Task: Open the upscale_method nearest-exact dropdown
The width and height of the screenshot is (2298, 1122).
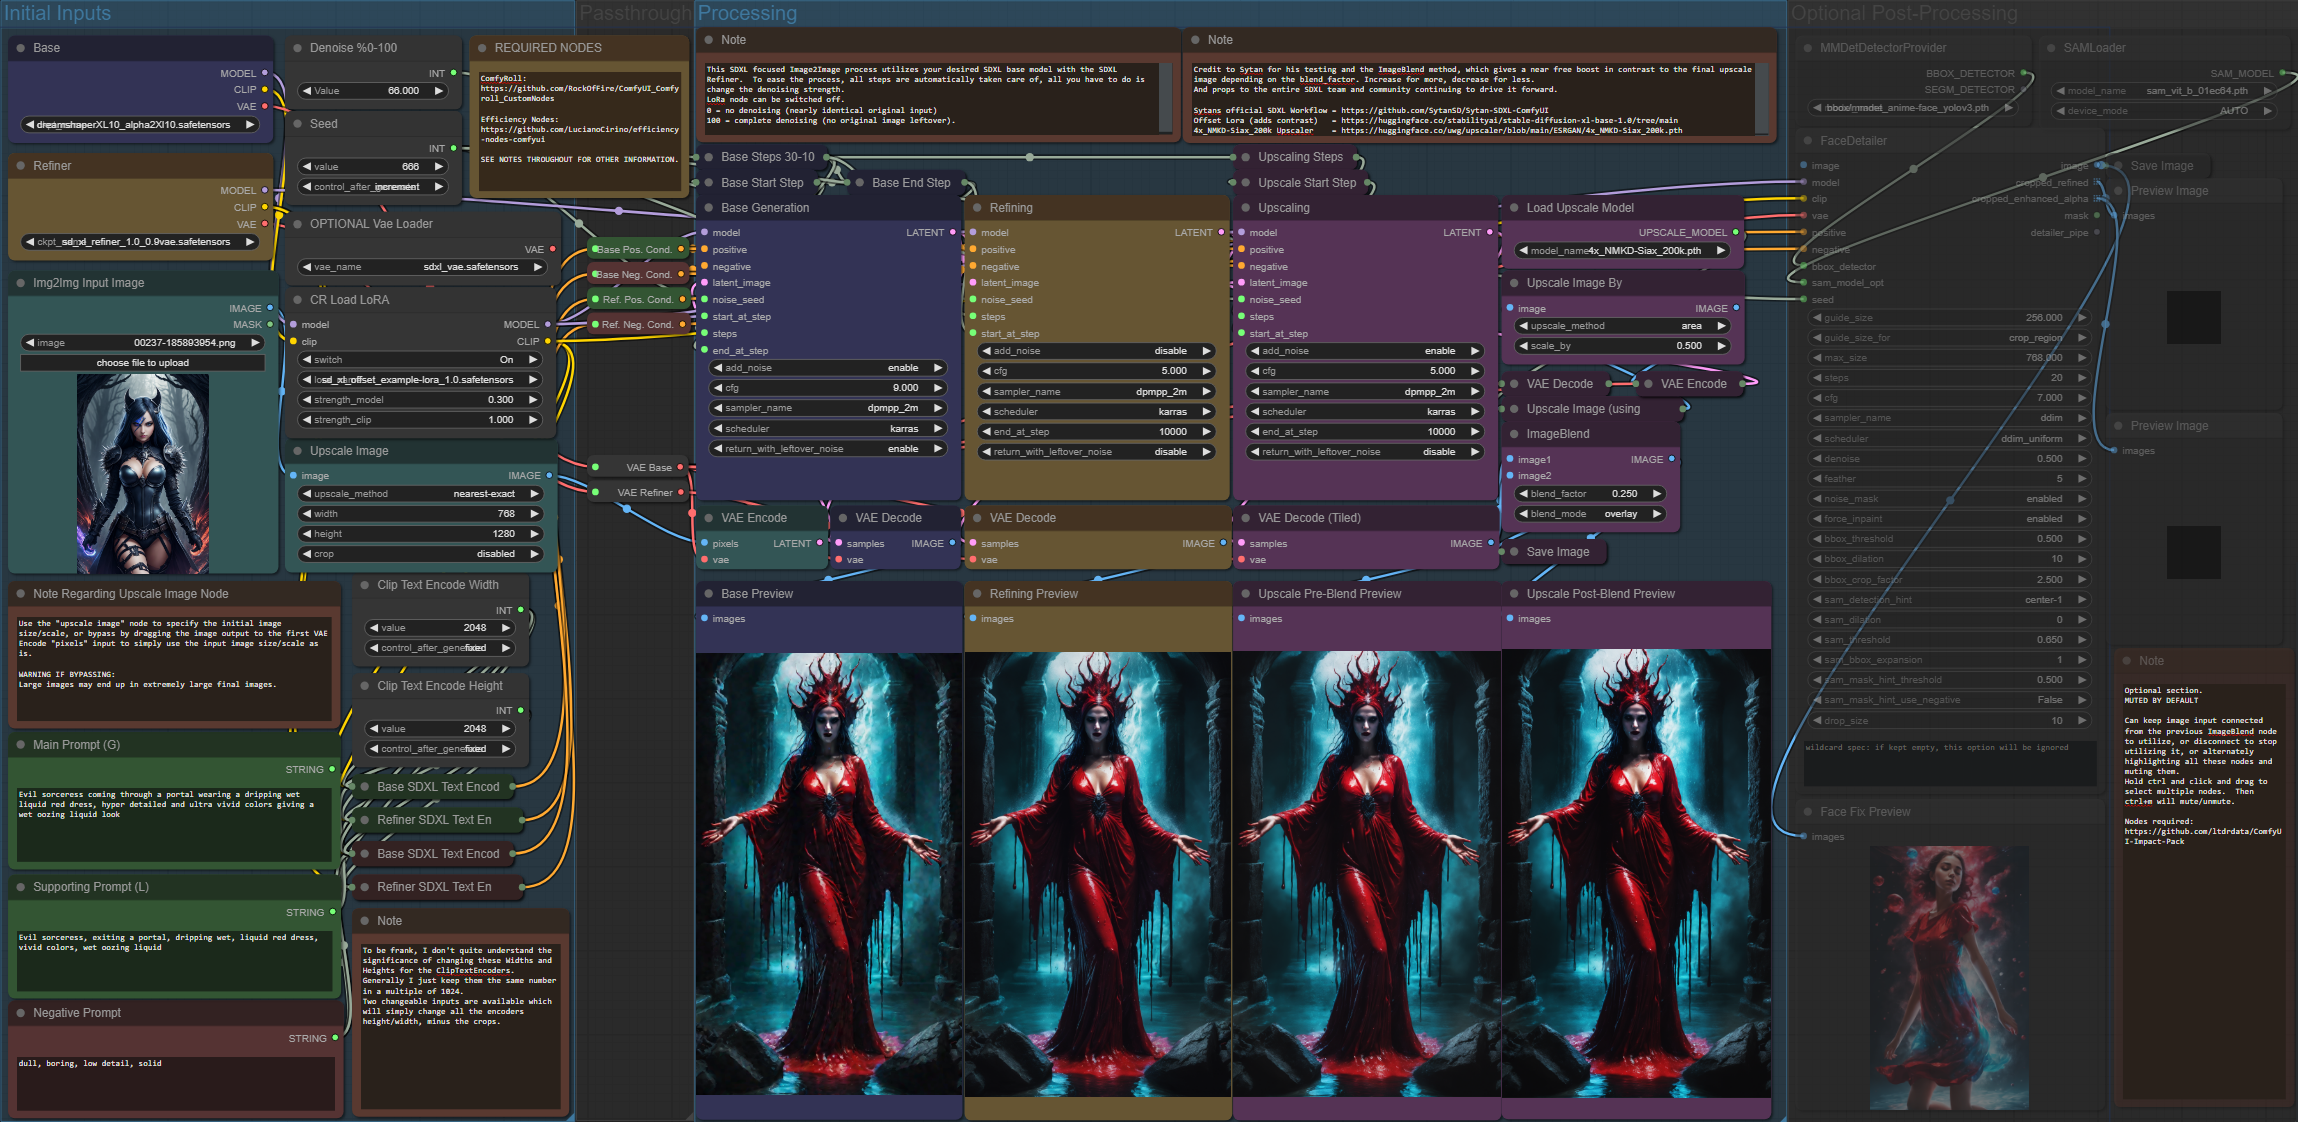Action: [420, 494]
